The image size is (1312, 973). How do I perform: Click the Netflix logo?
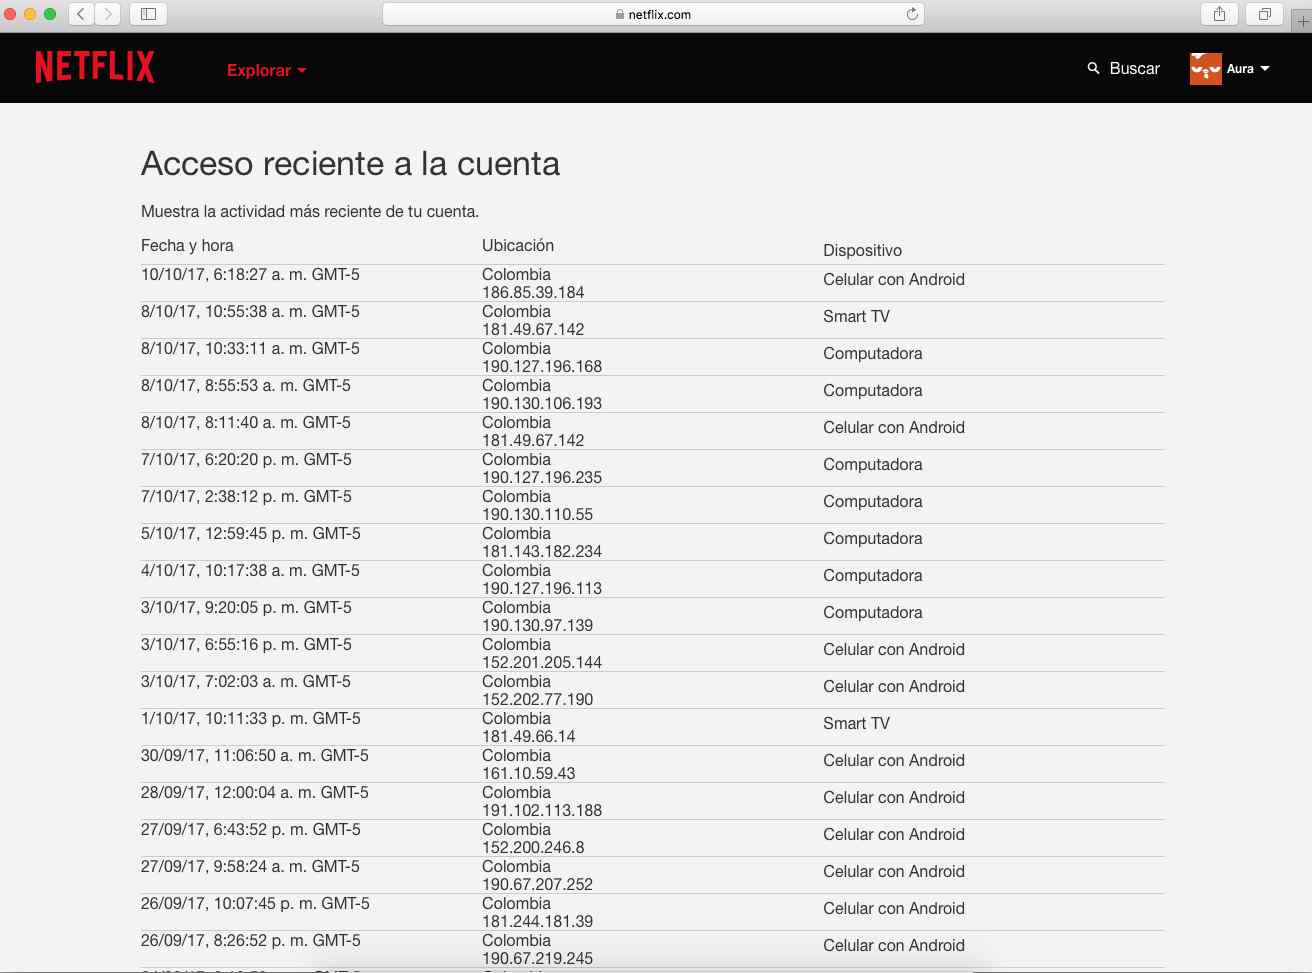(95, 66)
